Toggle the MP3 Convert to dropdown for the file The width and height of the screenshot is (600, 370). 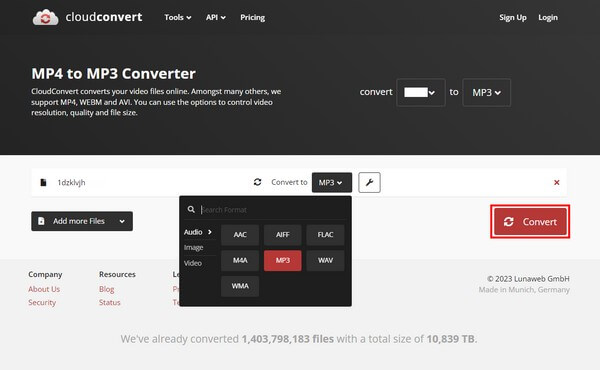[332, 183]
